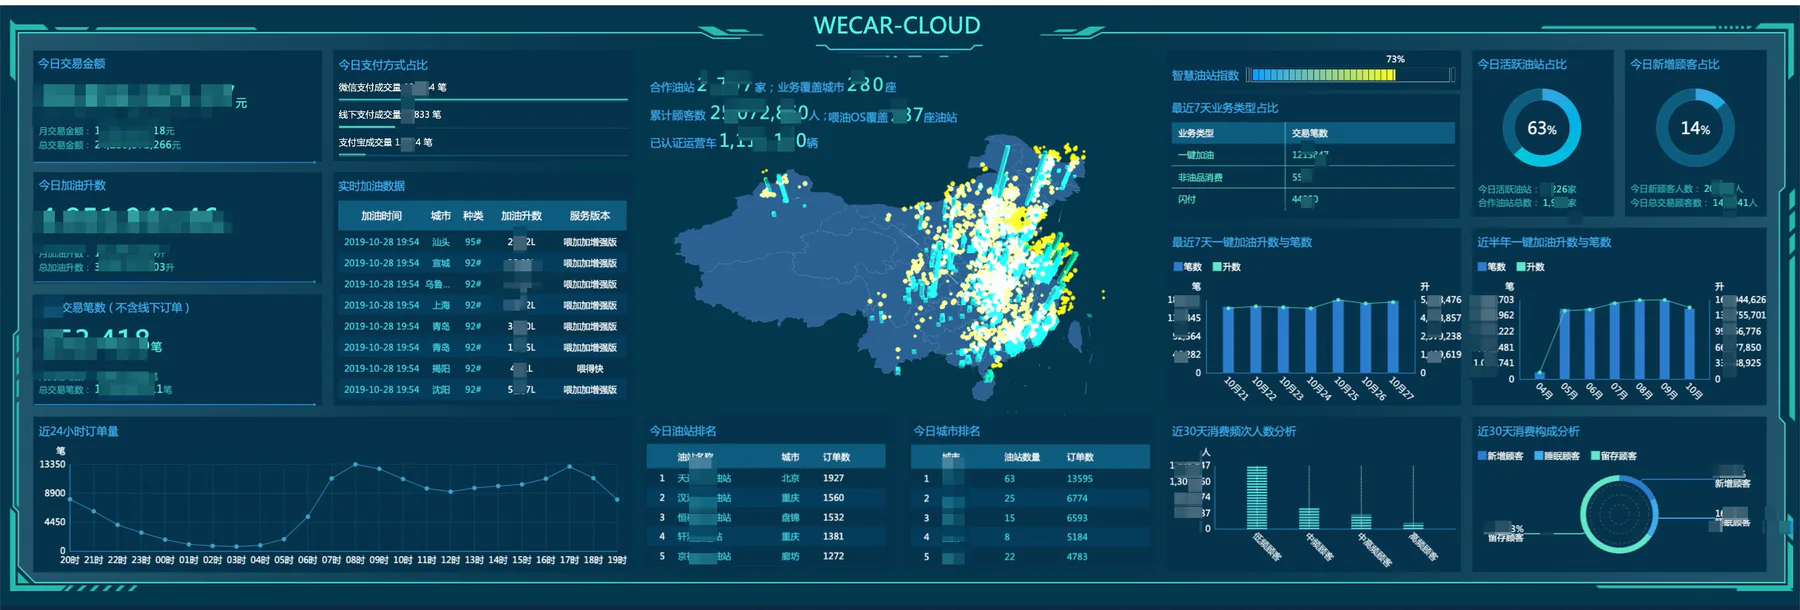Select the 订单数 header in 今日油站排名
This screenshot has height=610, width=1800.
click(836, 457)
